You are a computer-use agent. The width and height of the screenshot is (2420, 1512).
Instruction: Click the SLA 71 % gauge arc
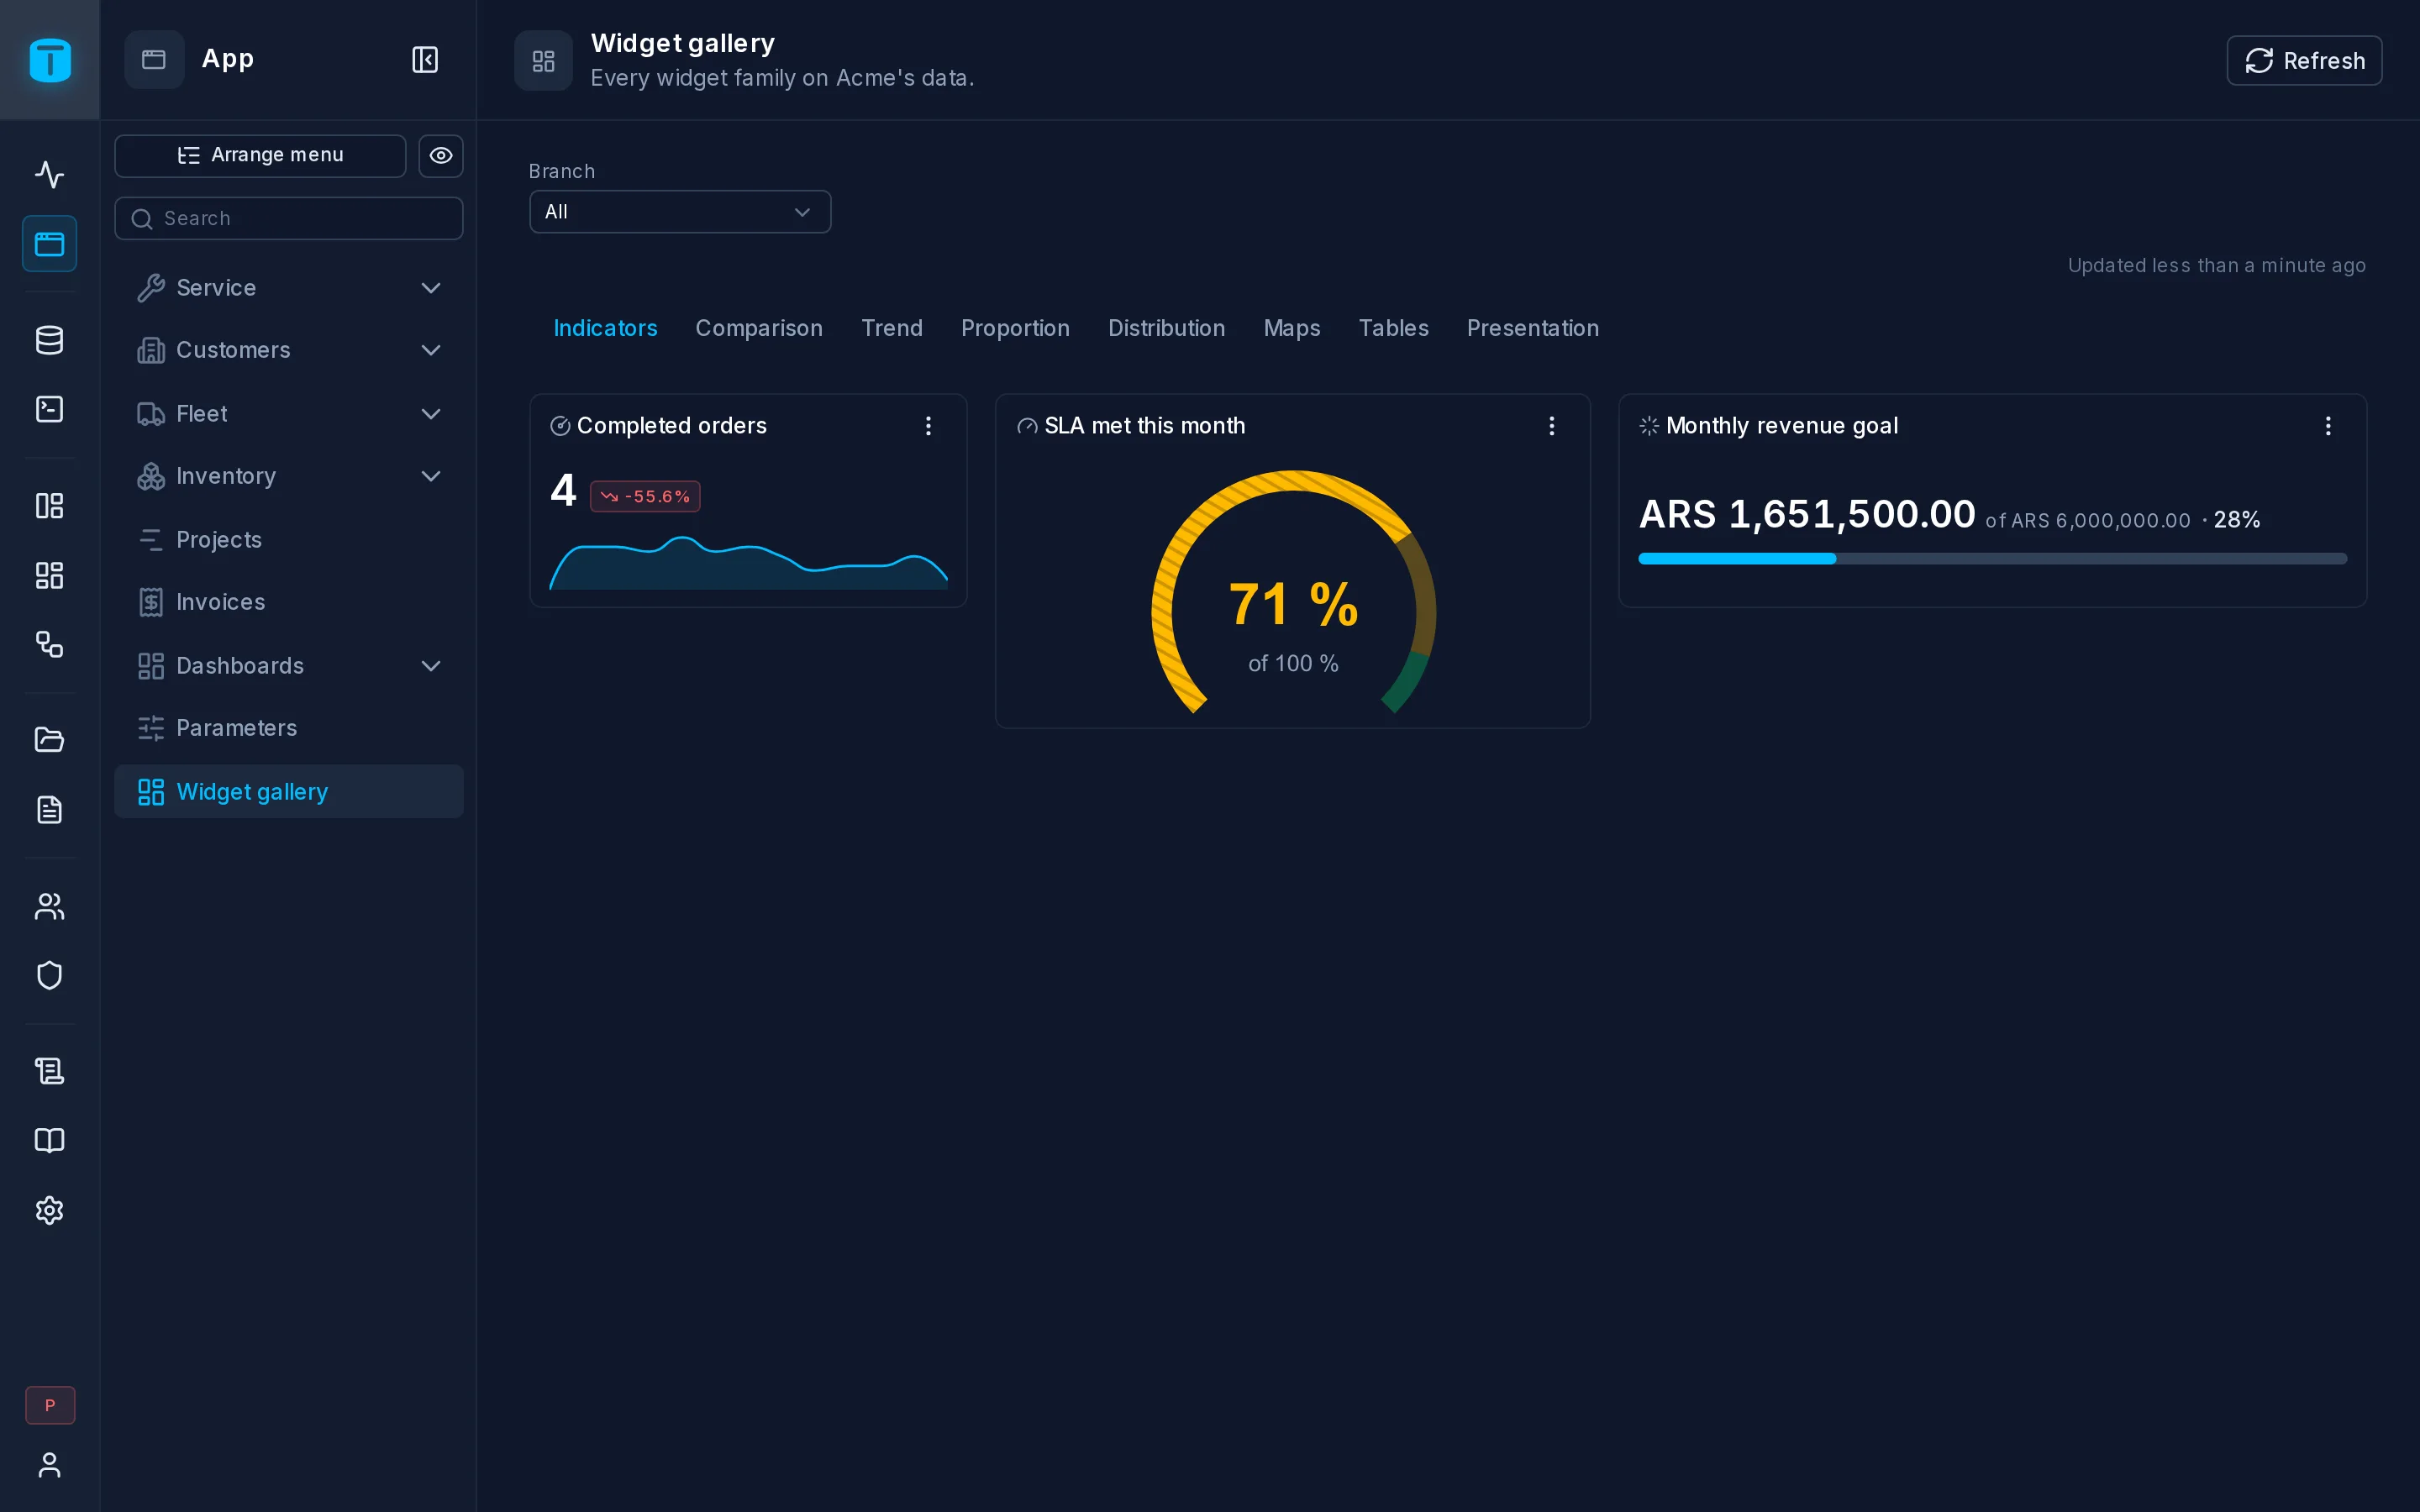tap(1293, 591)
